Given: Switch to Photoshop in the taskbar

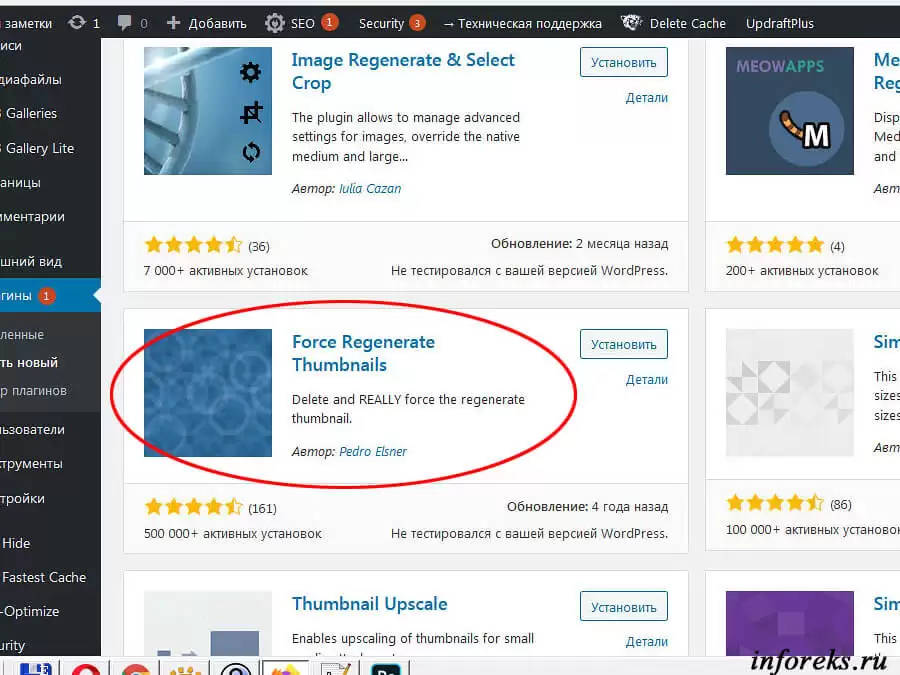Looking at the screenshot, I should pos(385,669).
